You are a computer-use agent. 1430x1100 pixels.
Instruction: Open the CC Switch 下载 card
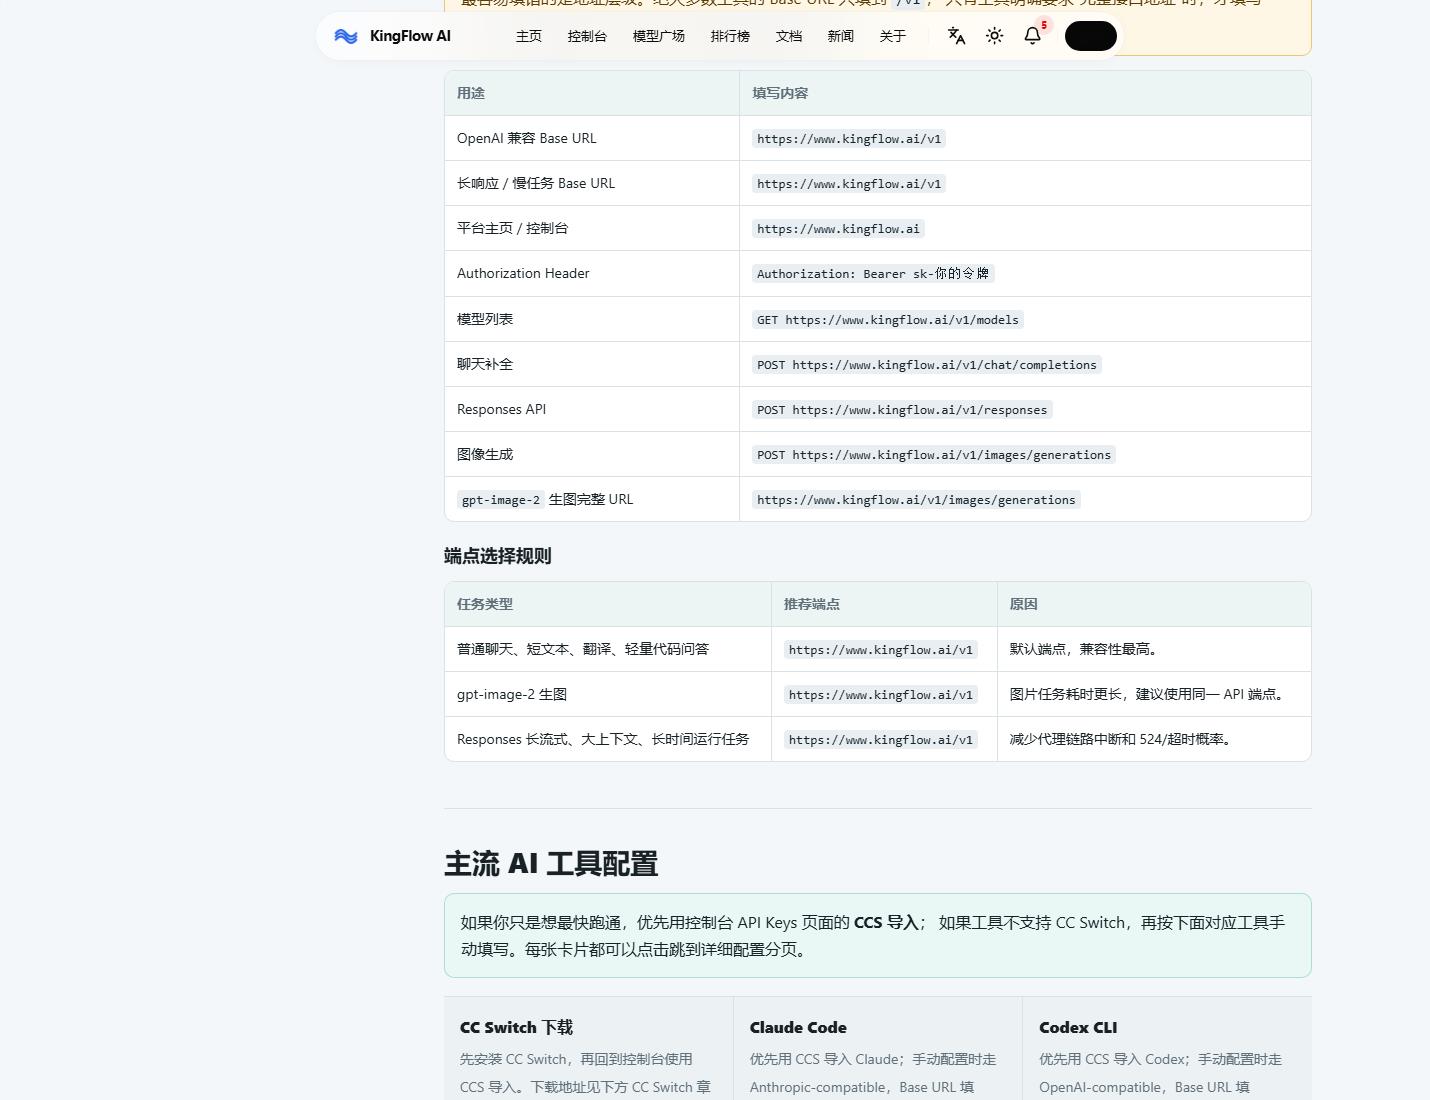(x=589, y=1048)
